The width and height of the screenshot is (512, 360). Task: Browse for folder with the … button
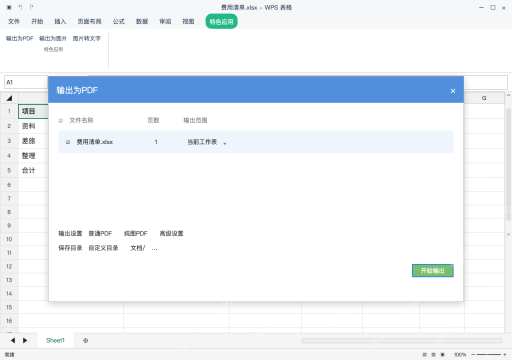154,248
